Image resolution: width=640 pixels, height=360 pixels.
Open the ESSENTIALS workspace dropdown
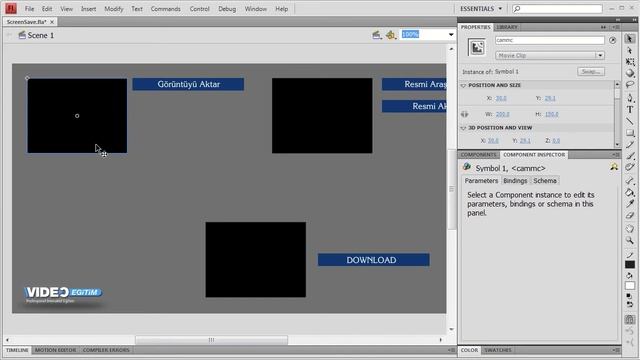[481, 9]
